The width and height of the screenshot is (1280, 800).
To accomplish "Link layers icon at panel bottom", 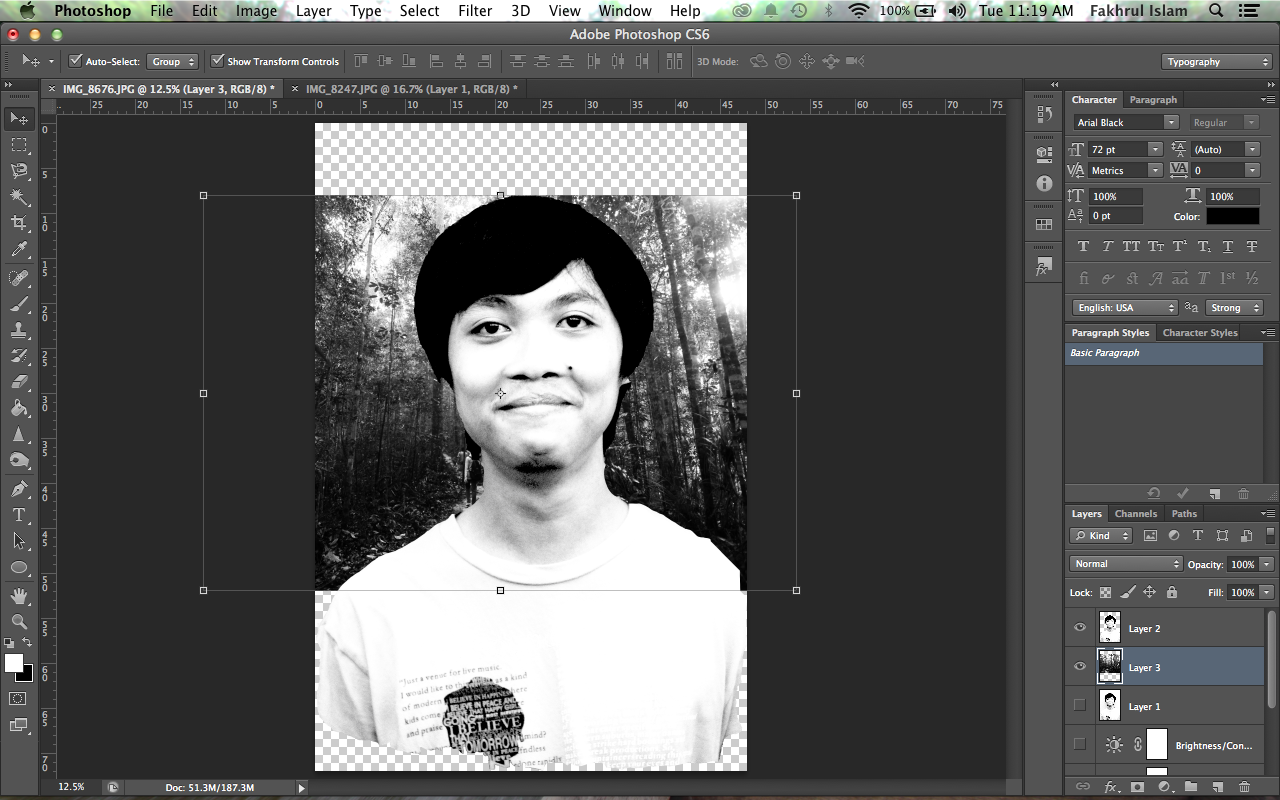I will tap(1083, 787).
